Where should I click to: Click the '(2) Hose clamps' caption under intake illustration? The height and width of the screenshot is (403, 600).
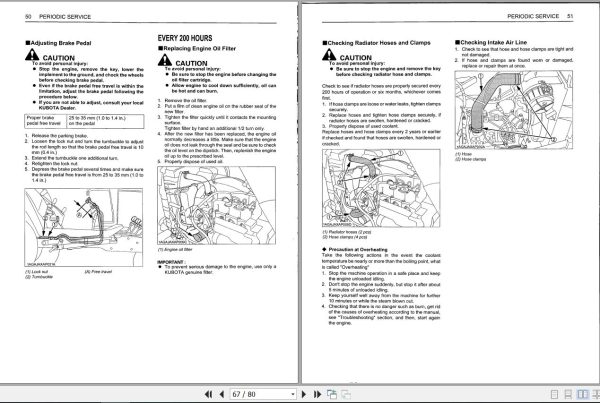[x=470, y=159]
